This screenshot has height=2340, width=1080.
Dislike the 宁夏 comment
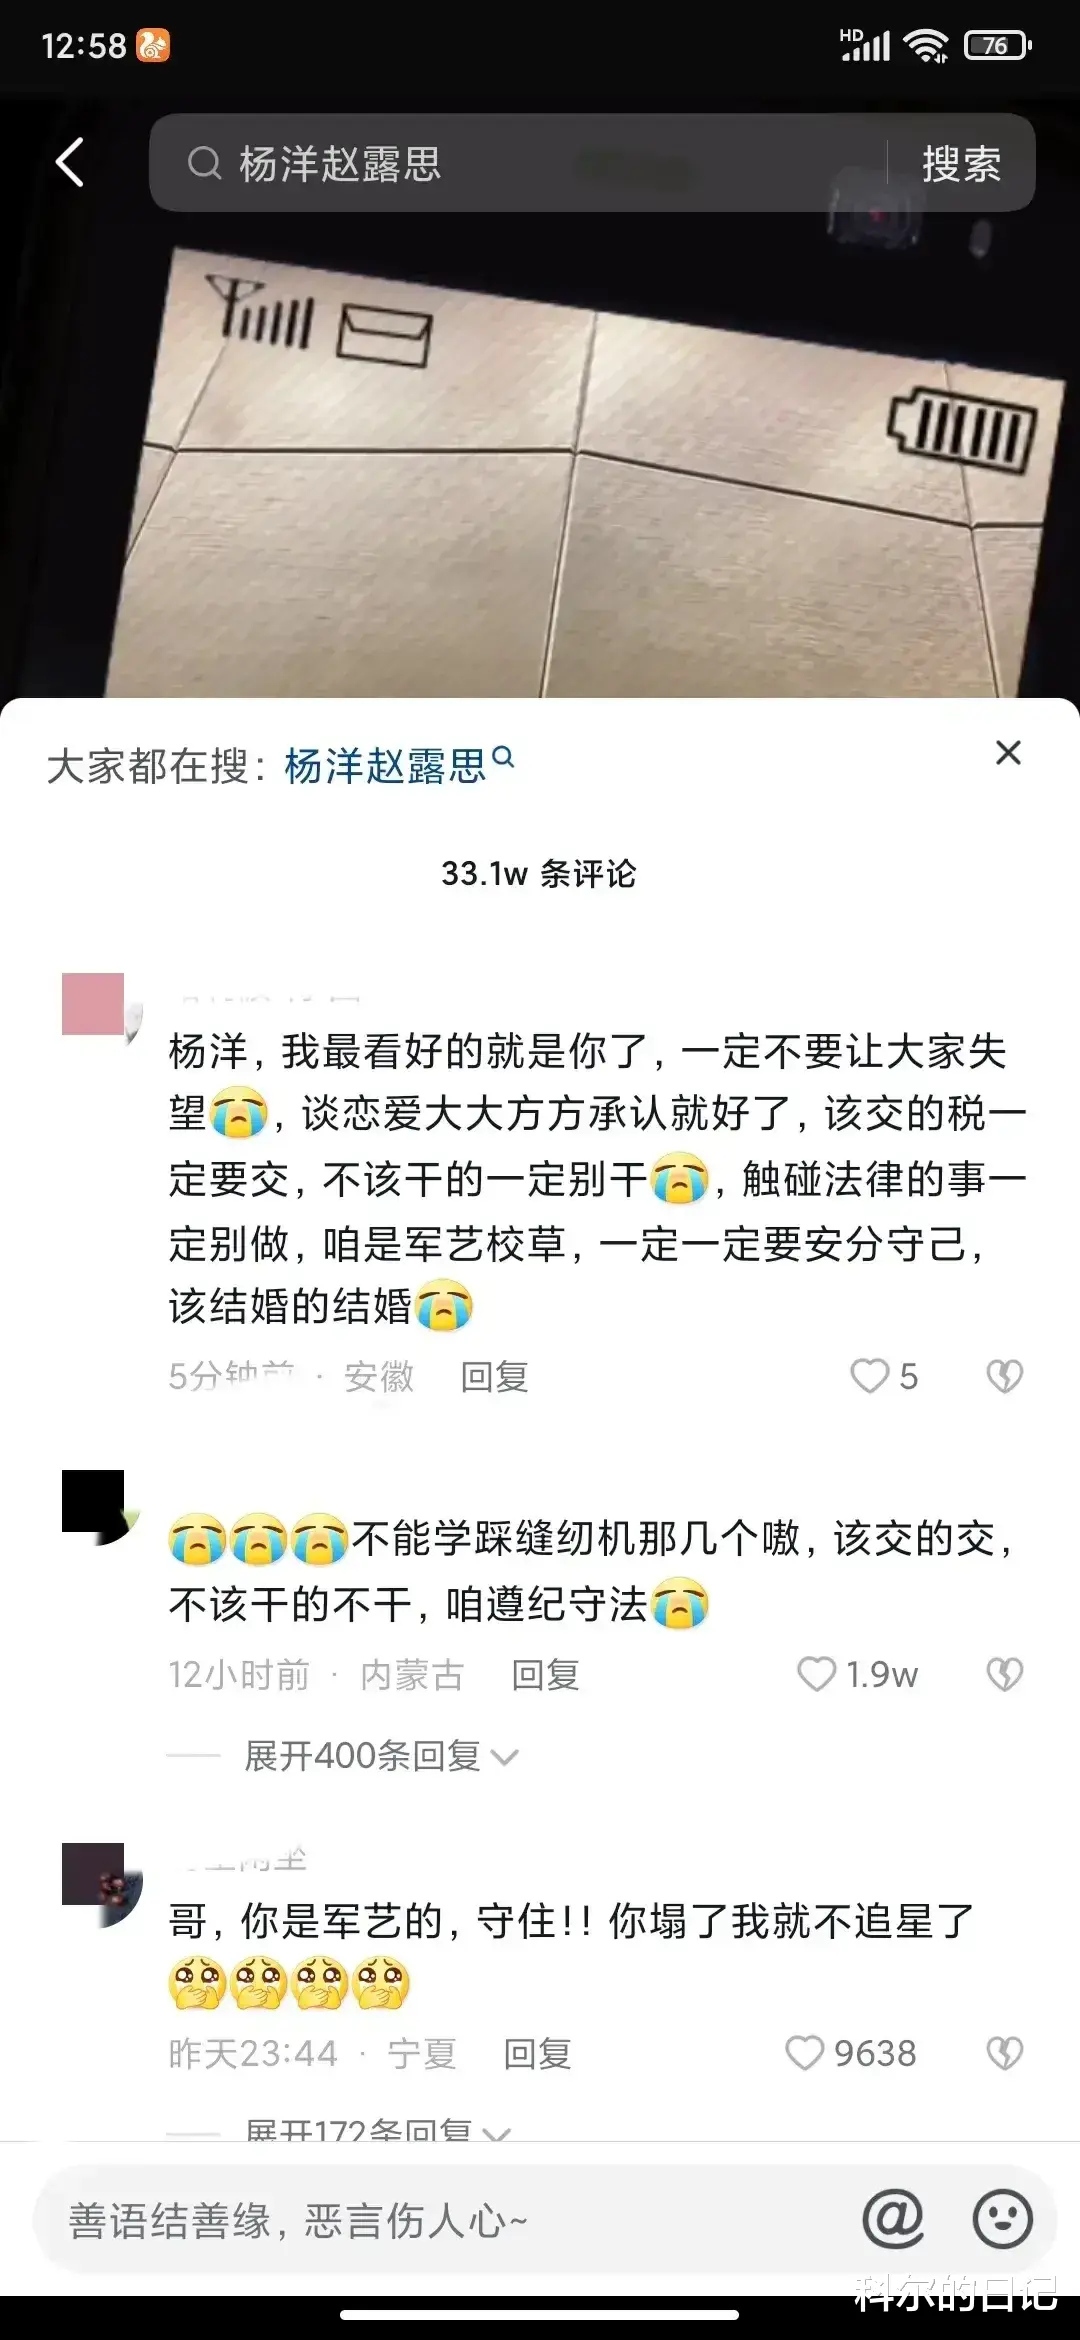[x=1004, y=2053]
